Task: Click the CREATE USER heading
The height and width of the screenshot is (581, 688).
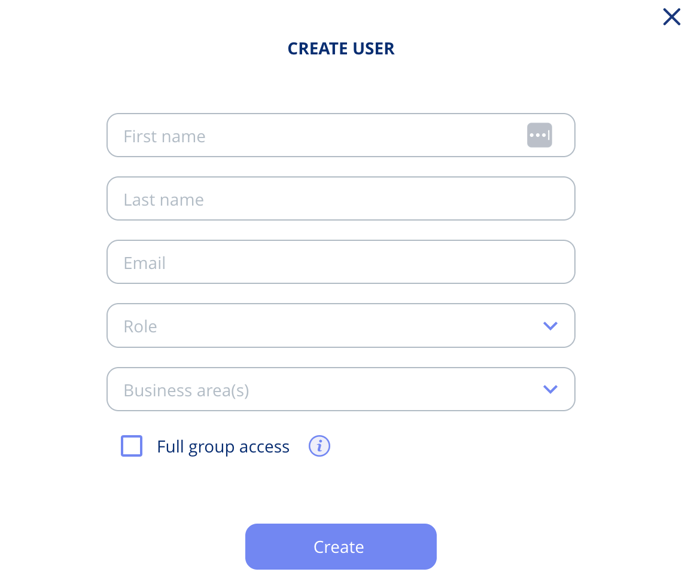Action: pos(341,49)
